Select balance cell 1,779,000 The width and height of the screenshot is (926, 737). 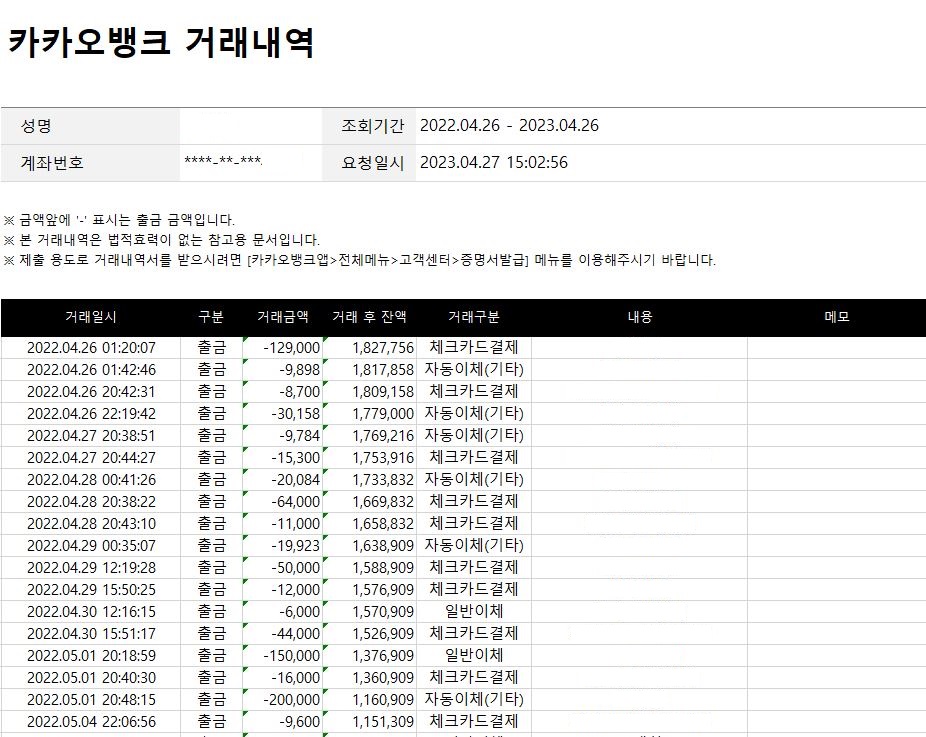click(x=370, y=414)
